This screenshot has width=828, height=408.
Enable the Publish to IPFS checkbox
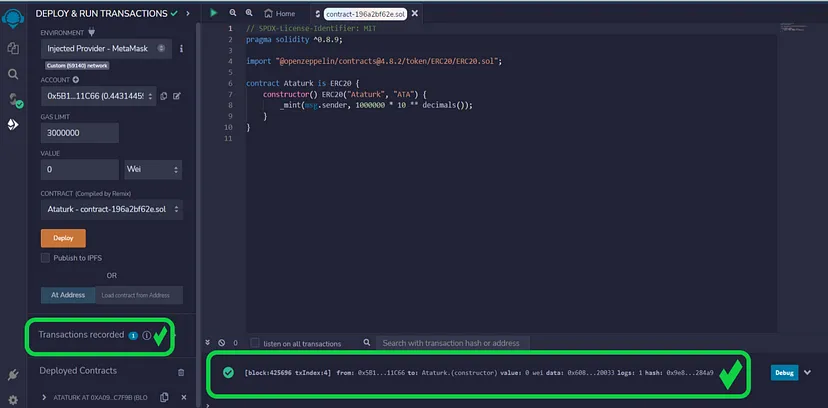(x=45, y=257)
